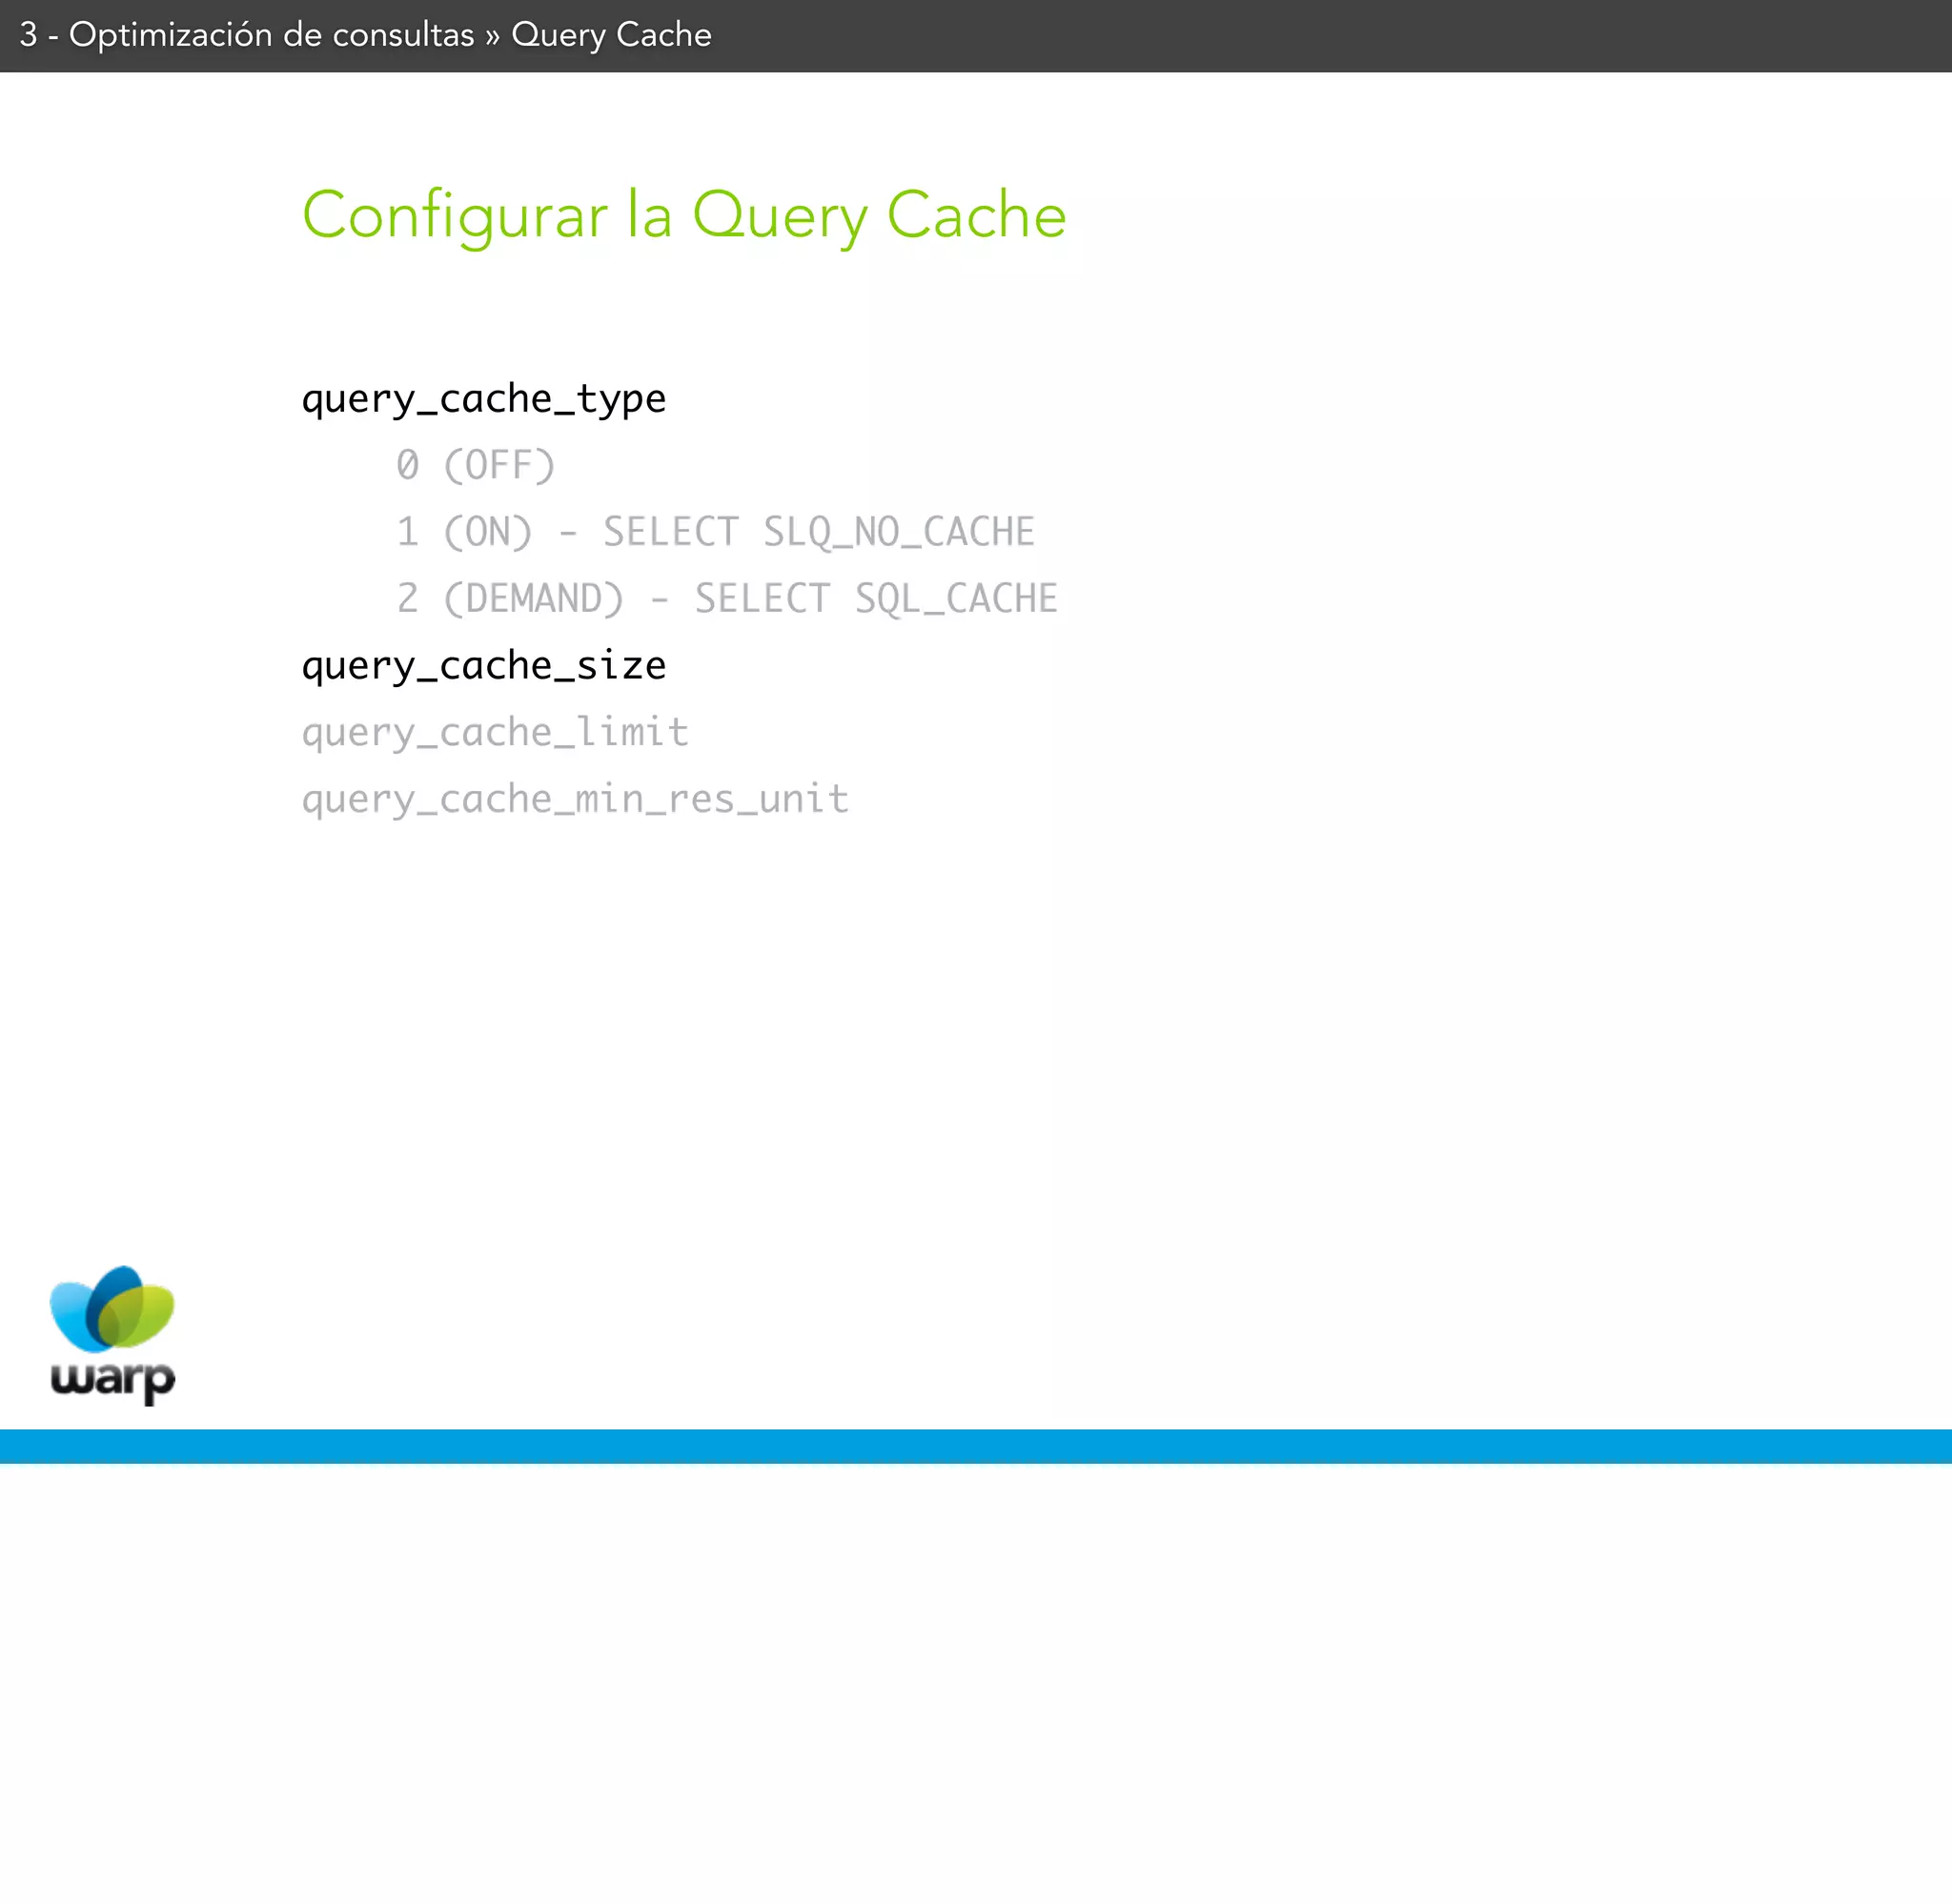Click the Warp logo icon
Image resolution: width=1952 pixels, height=1904 pixels.
(112, 1334)
